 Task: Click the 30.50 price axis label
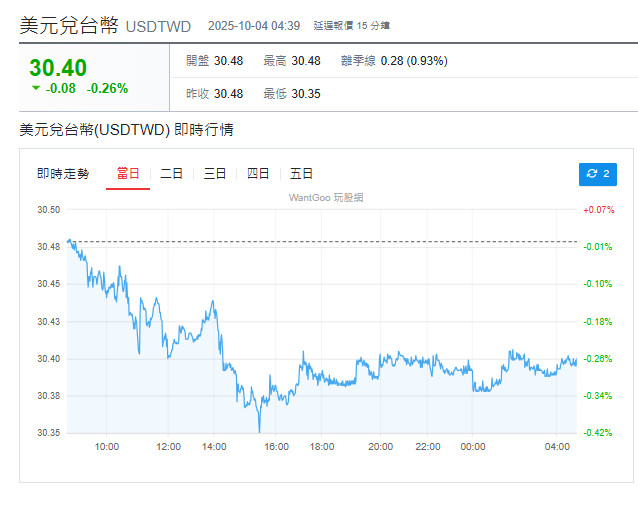coord(48,210)
